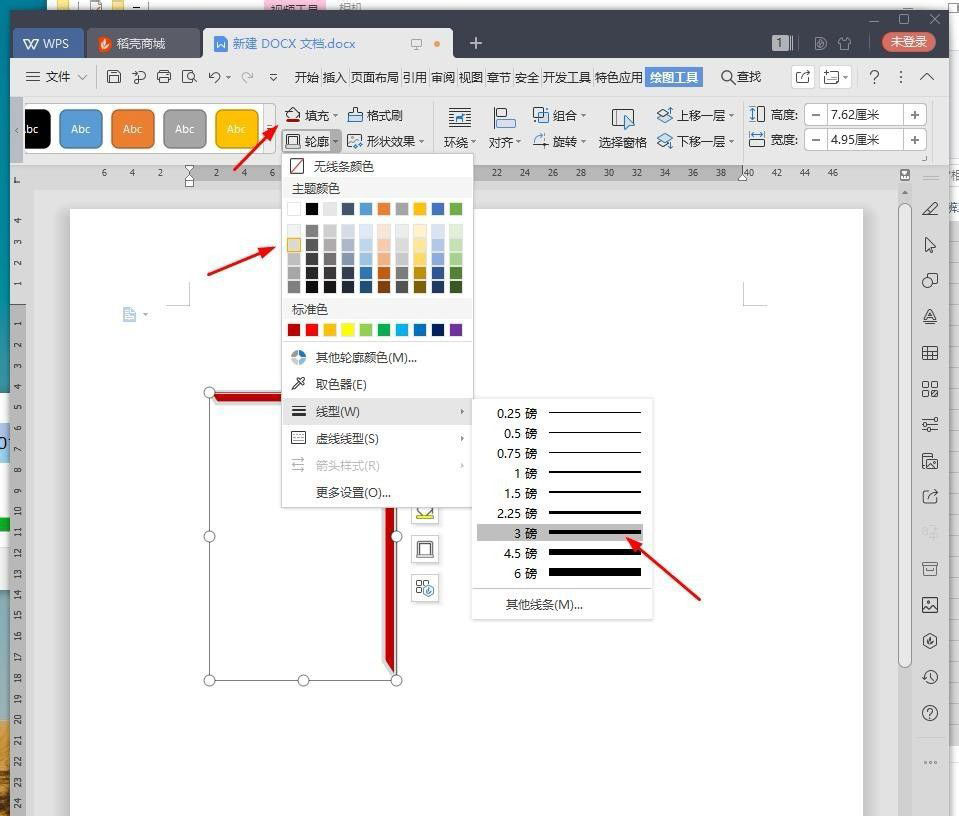
Task: Switch to the 插入 ribbon tab
Action: [335, 76]
